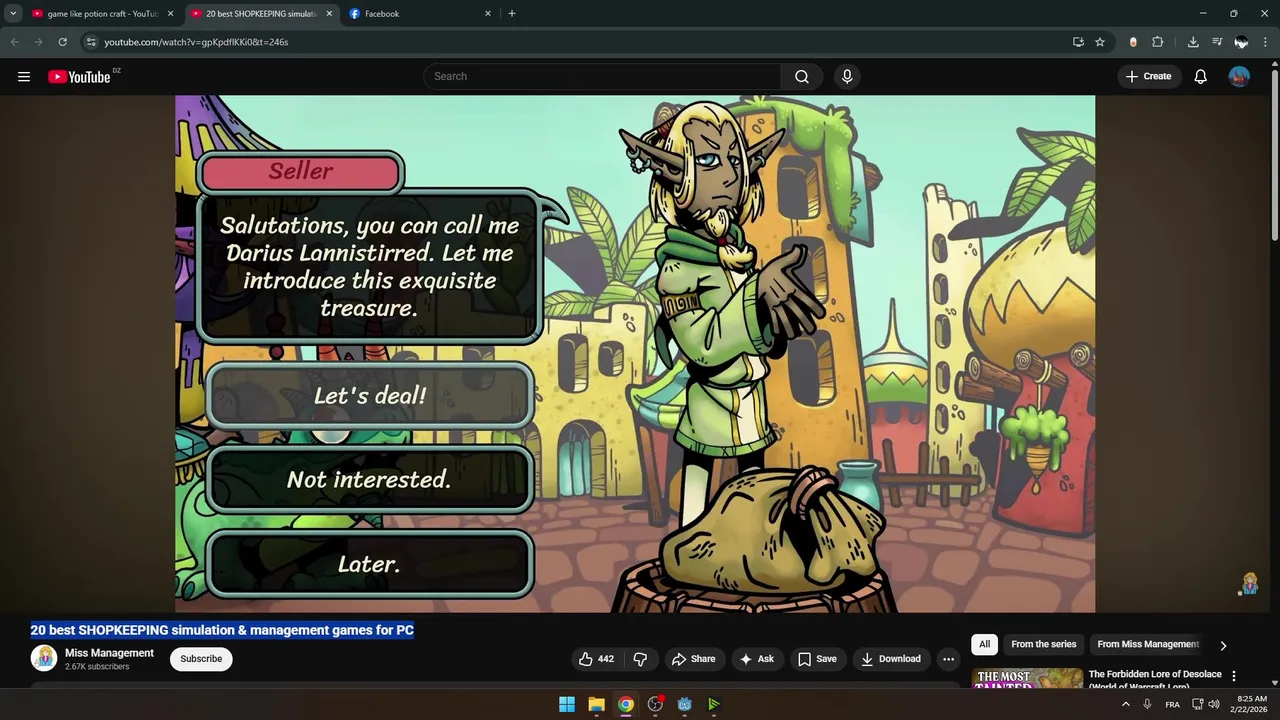Click the install app icon in address bar

pos(1078,42)
